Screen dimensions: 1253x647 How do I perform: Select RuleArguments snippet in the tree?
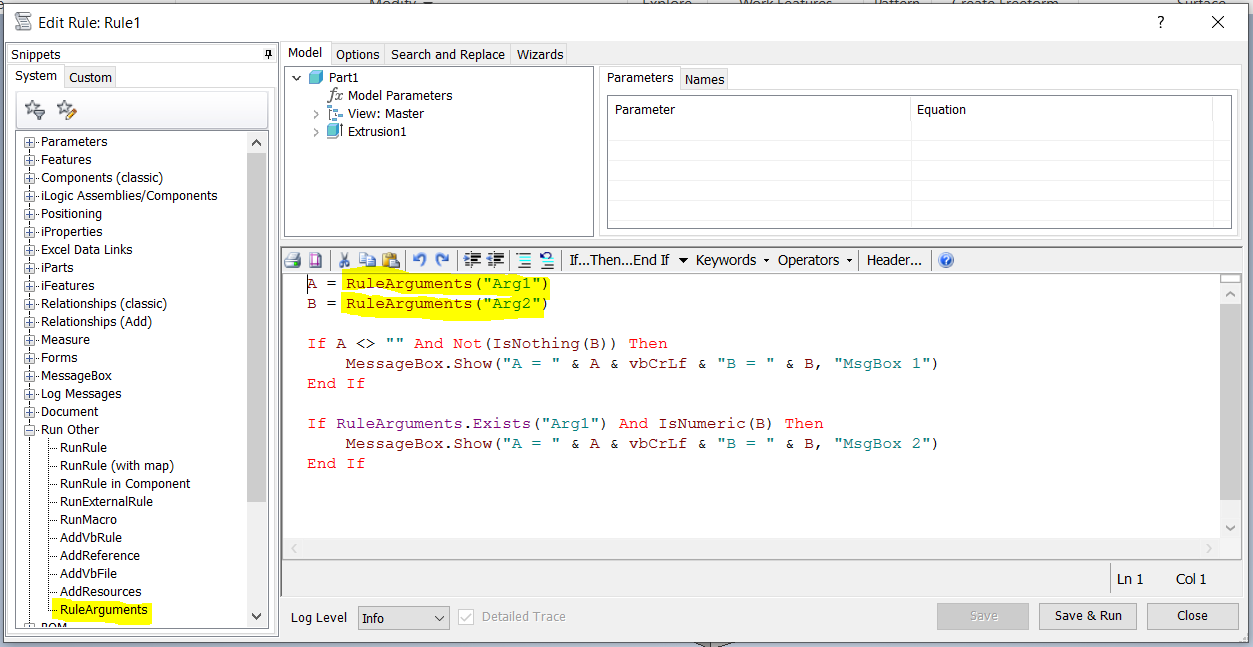click(103, 610)
